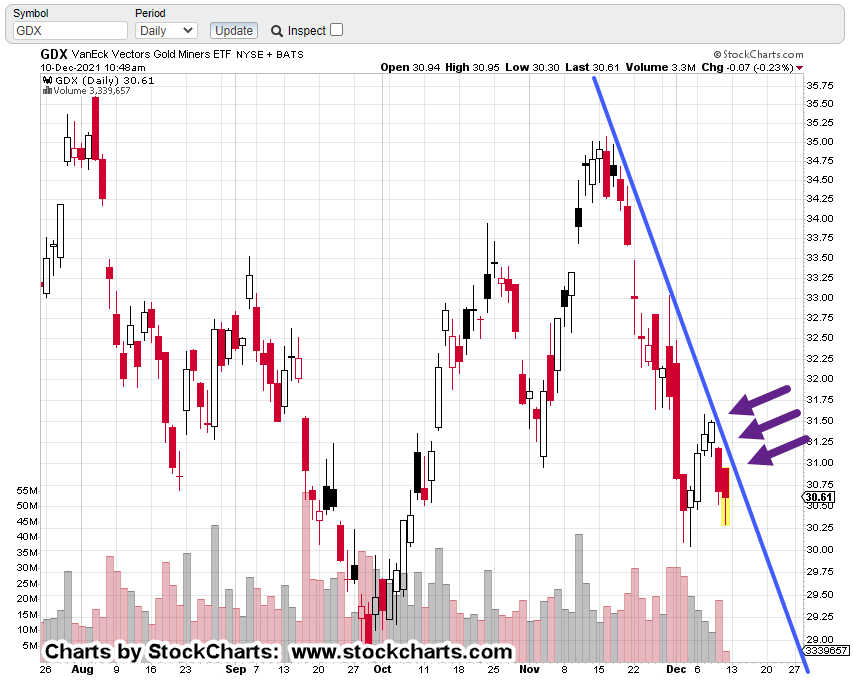Image resolution: width=853 pixels, height=683 pixels.
Task: Open the Period dropdown set to Daily
Action: [x=165, y=31]
